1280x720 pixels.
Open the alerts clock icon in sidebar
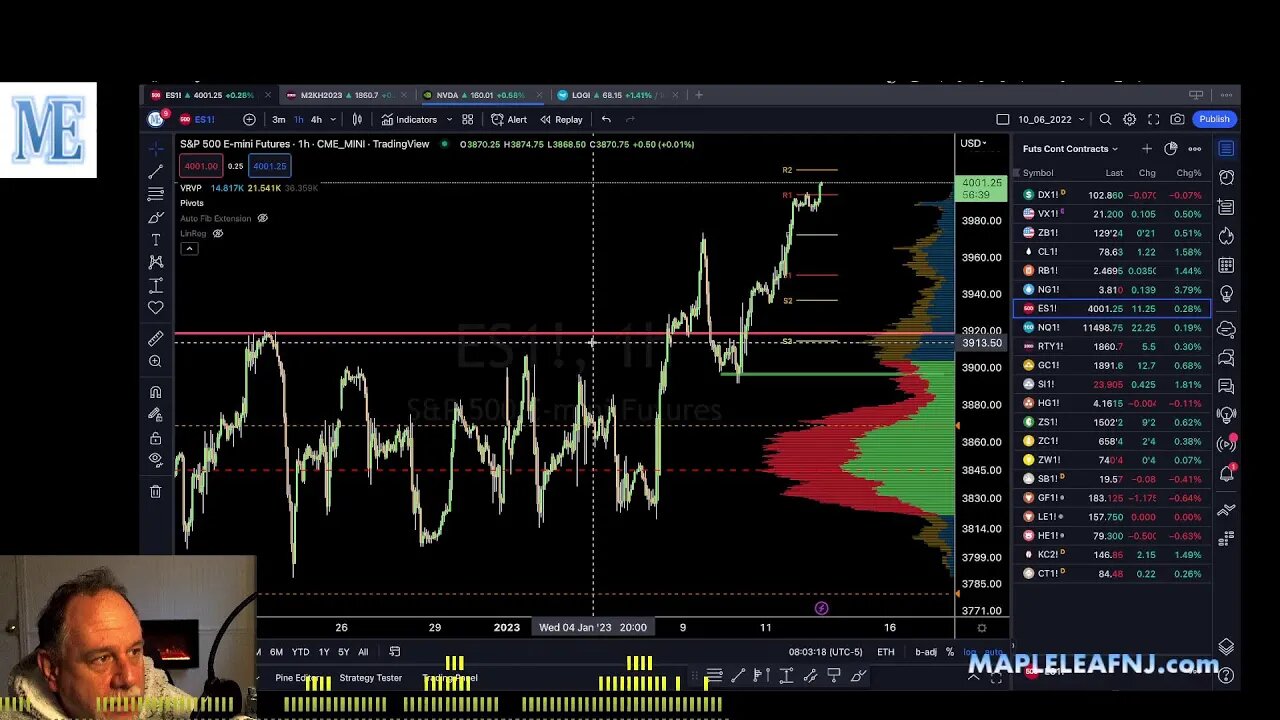click(1226, 178)
